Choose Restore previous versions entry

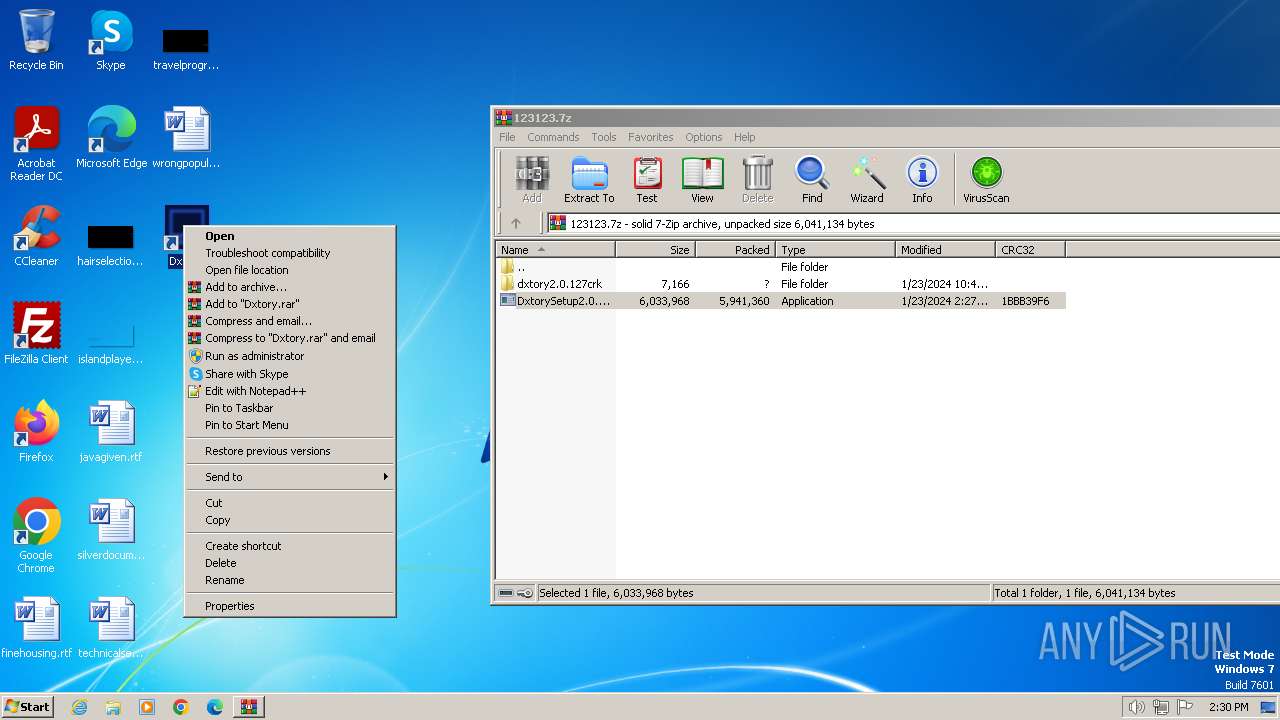tap(291, 451)
